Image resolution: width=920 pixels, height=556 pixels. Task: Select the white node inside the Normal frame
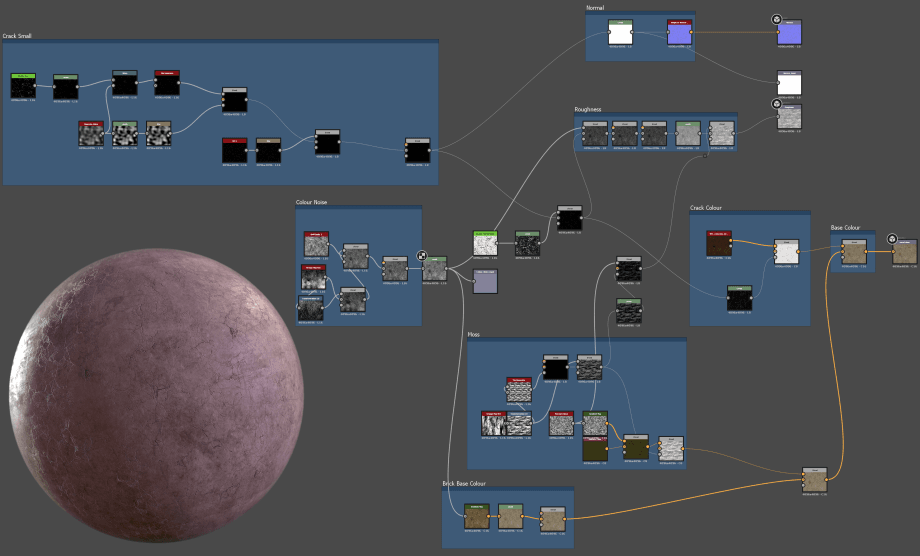[620, 32]
